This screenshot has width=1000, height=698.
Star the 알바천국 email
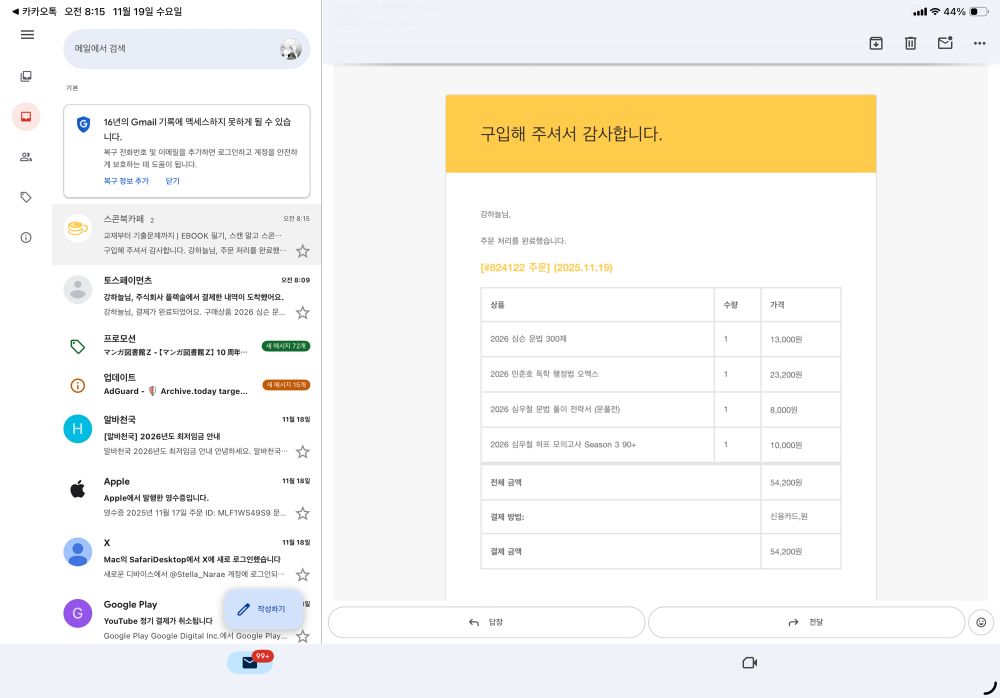coord(303,452)
